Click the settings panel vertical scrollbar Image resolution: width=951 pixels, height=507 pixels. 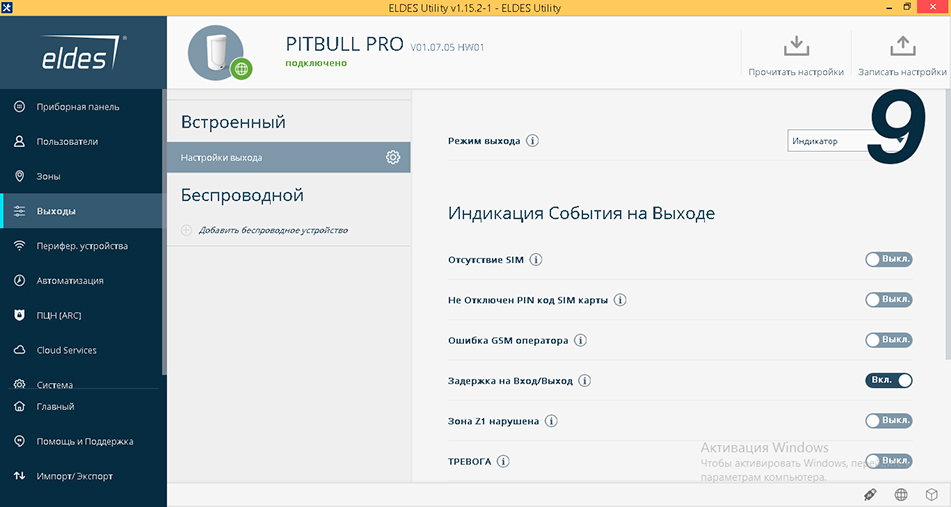(x=947, y=224)
